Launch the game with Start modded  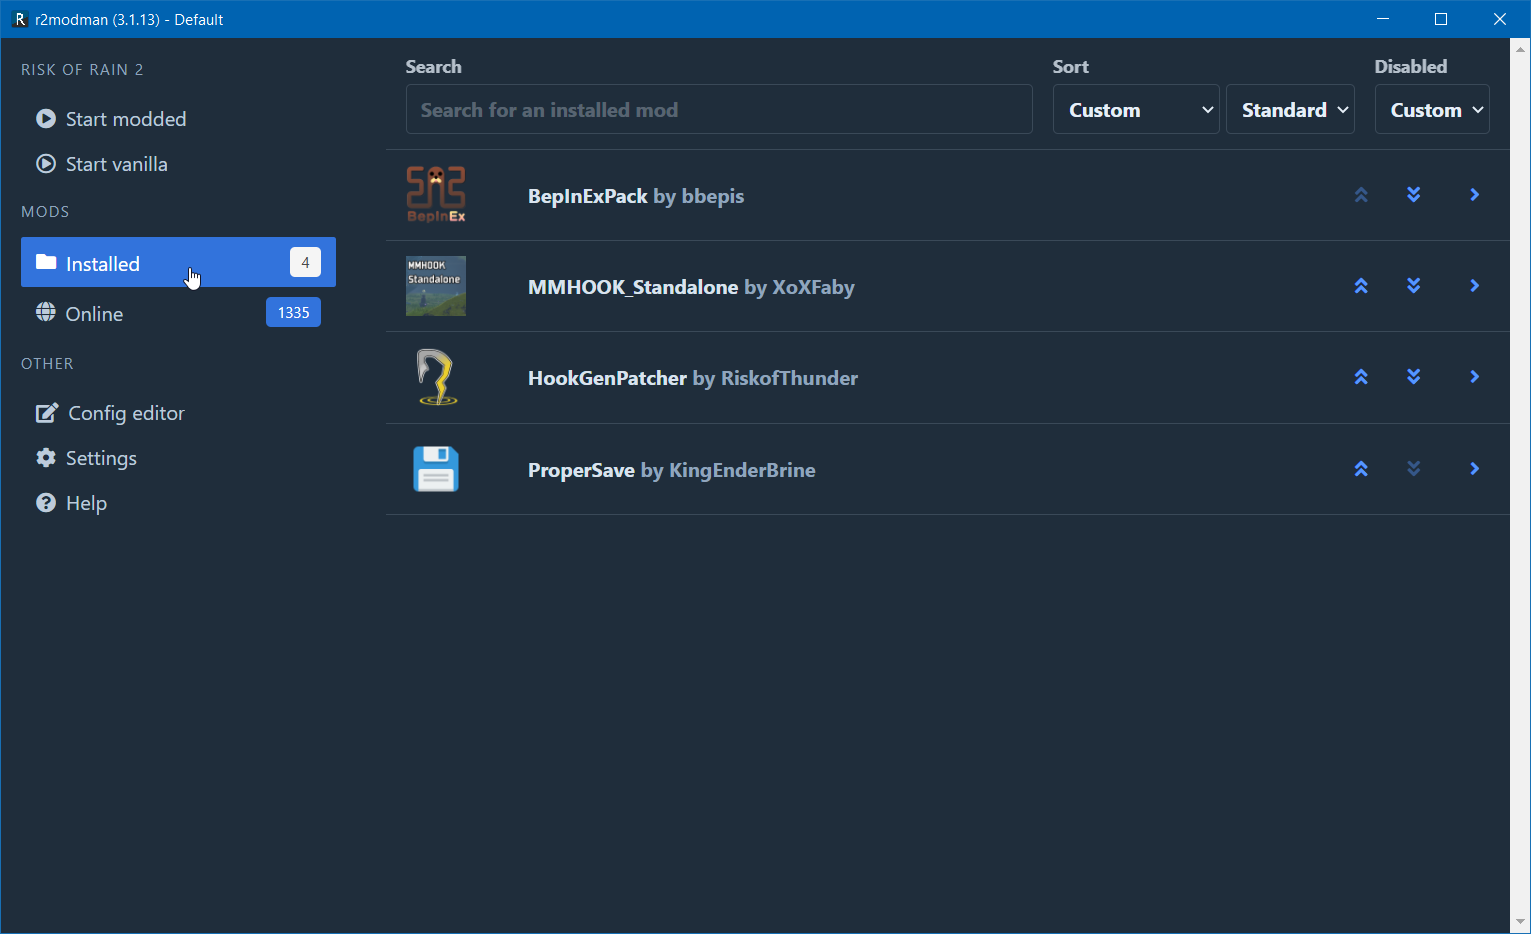(178, 119)
